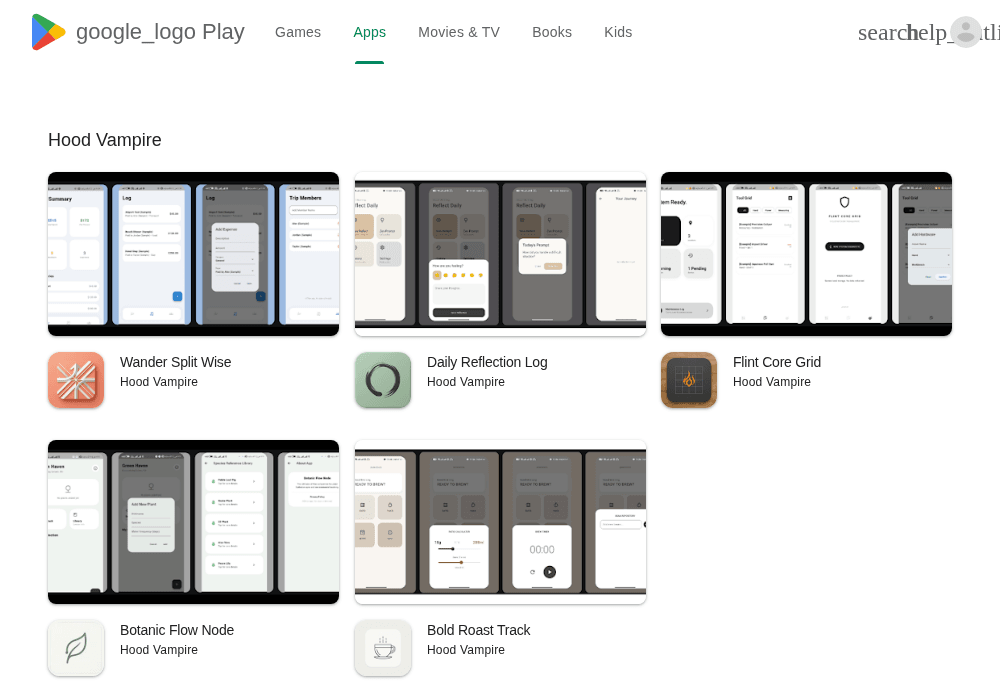Click the Hood Vampire page heading
Screen dimensions: 1000x700
pyautogui.click(x=105, y=140)
